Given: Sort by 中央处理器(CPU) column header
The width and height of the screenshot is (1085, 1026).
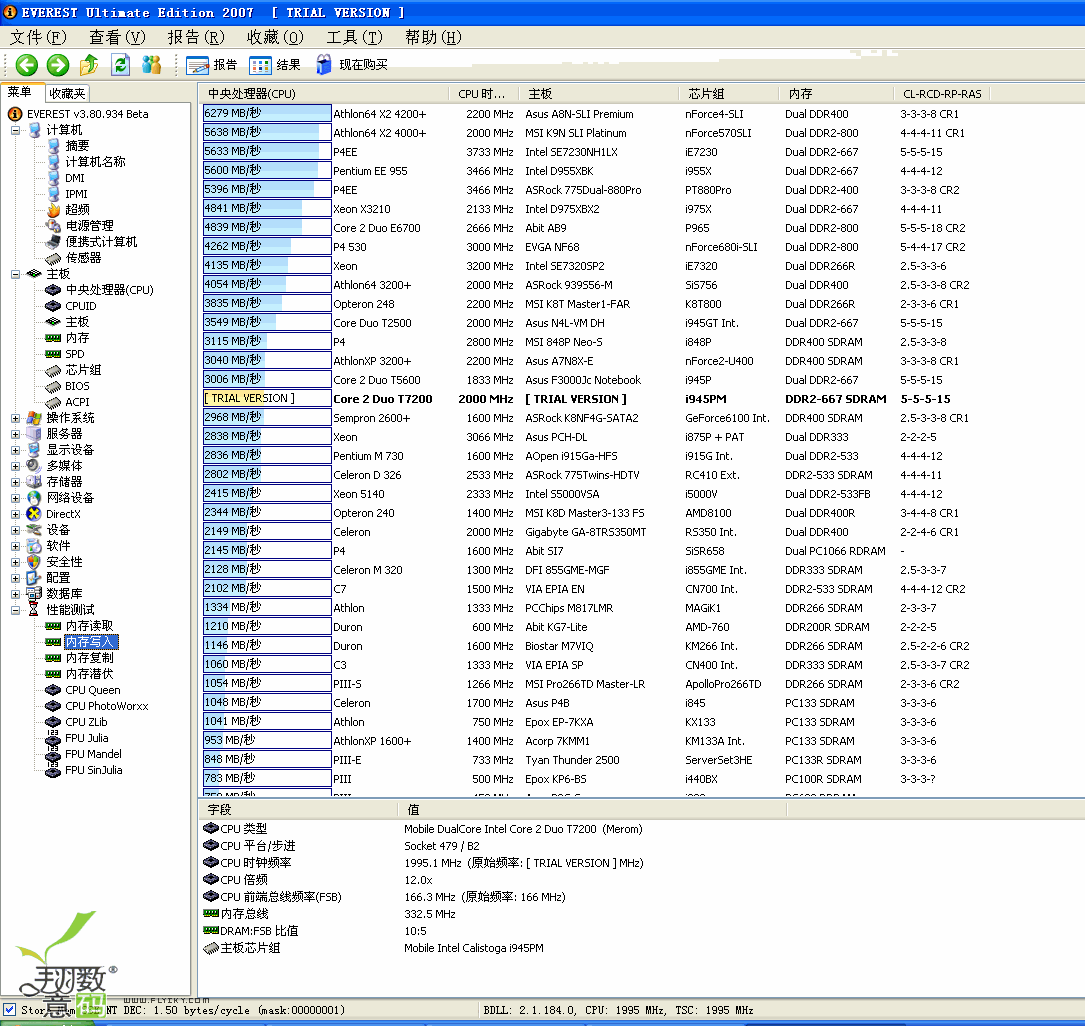Looking at the screenshot, I should (x=324, y=93).
